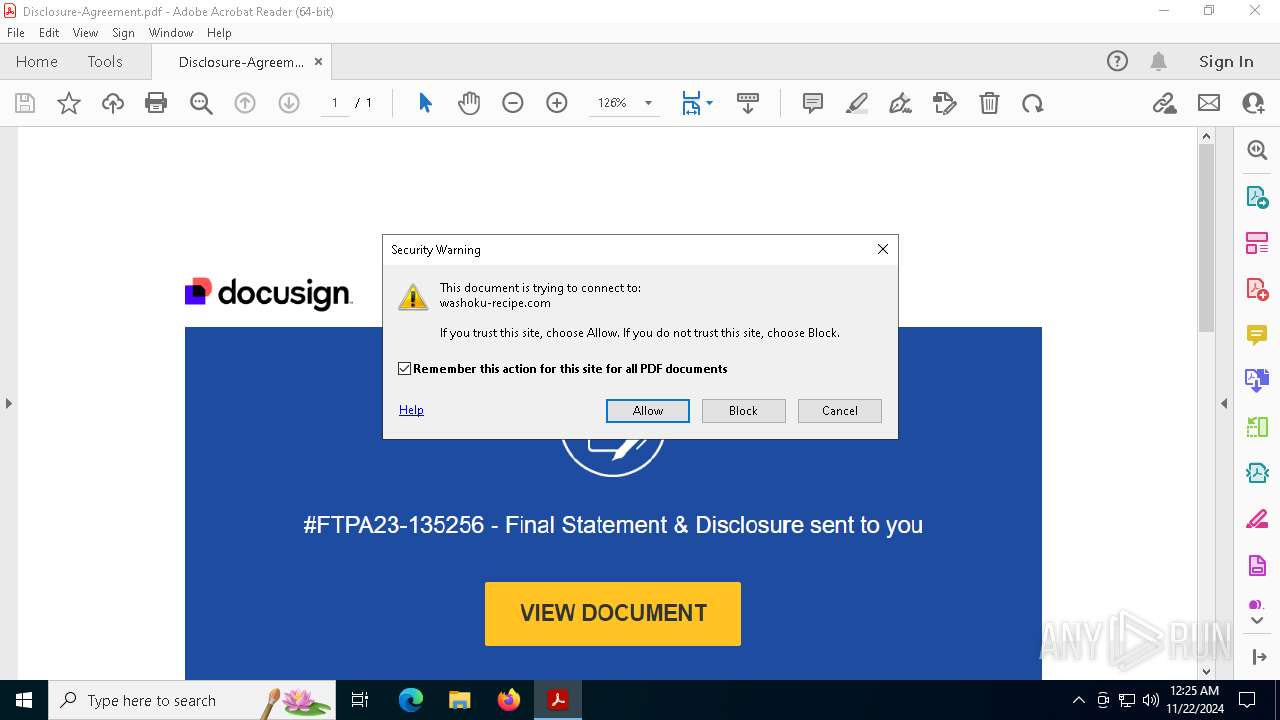Switch to the Home tab

point(37,61)
